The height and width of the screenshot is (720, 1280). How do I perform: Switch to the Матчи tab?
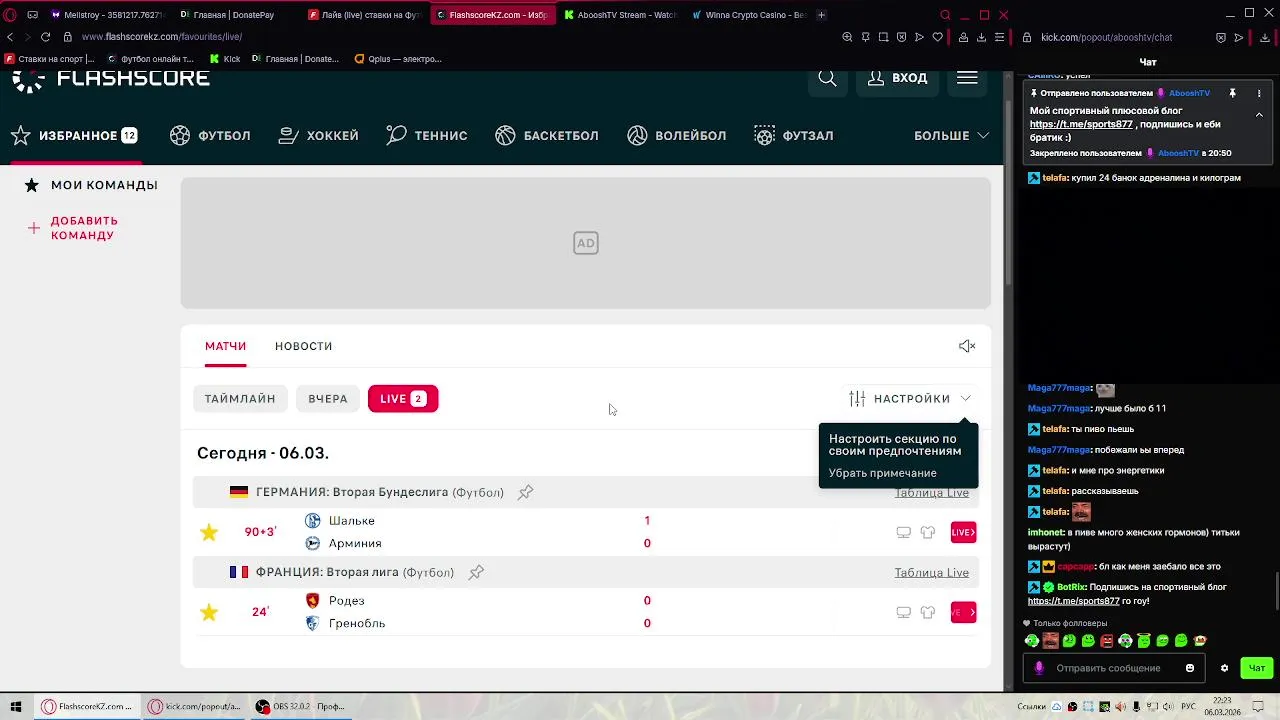tap(225, 346)
